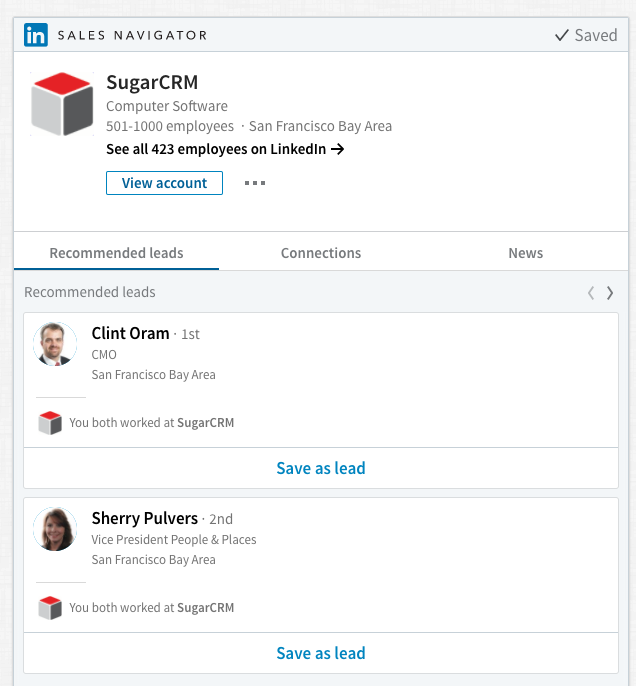636x686 pixels.
Task: Open the Connections tab
Action: click(321, 253)
